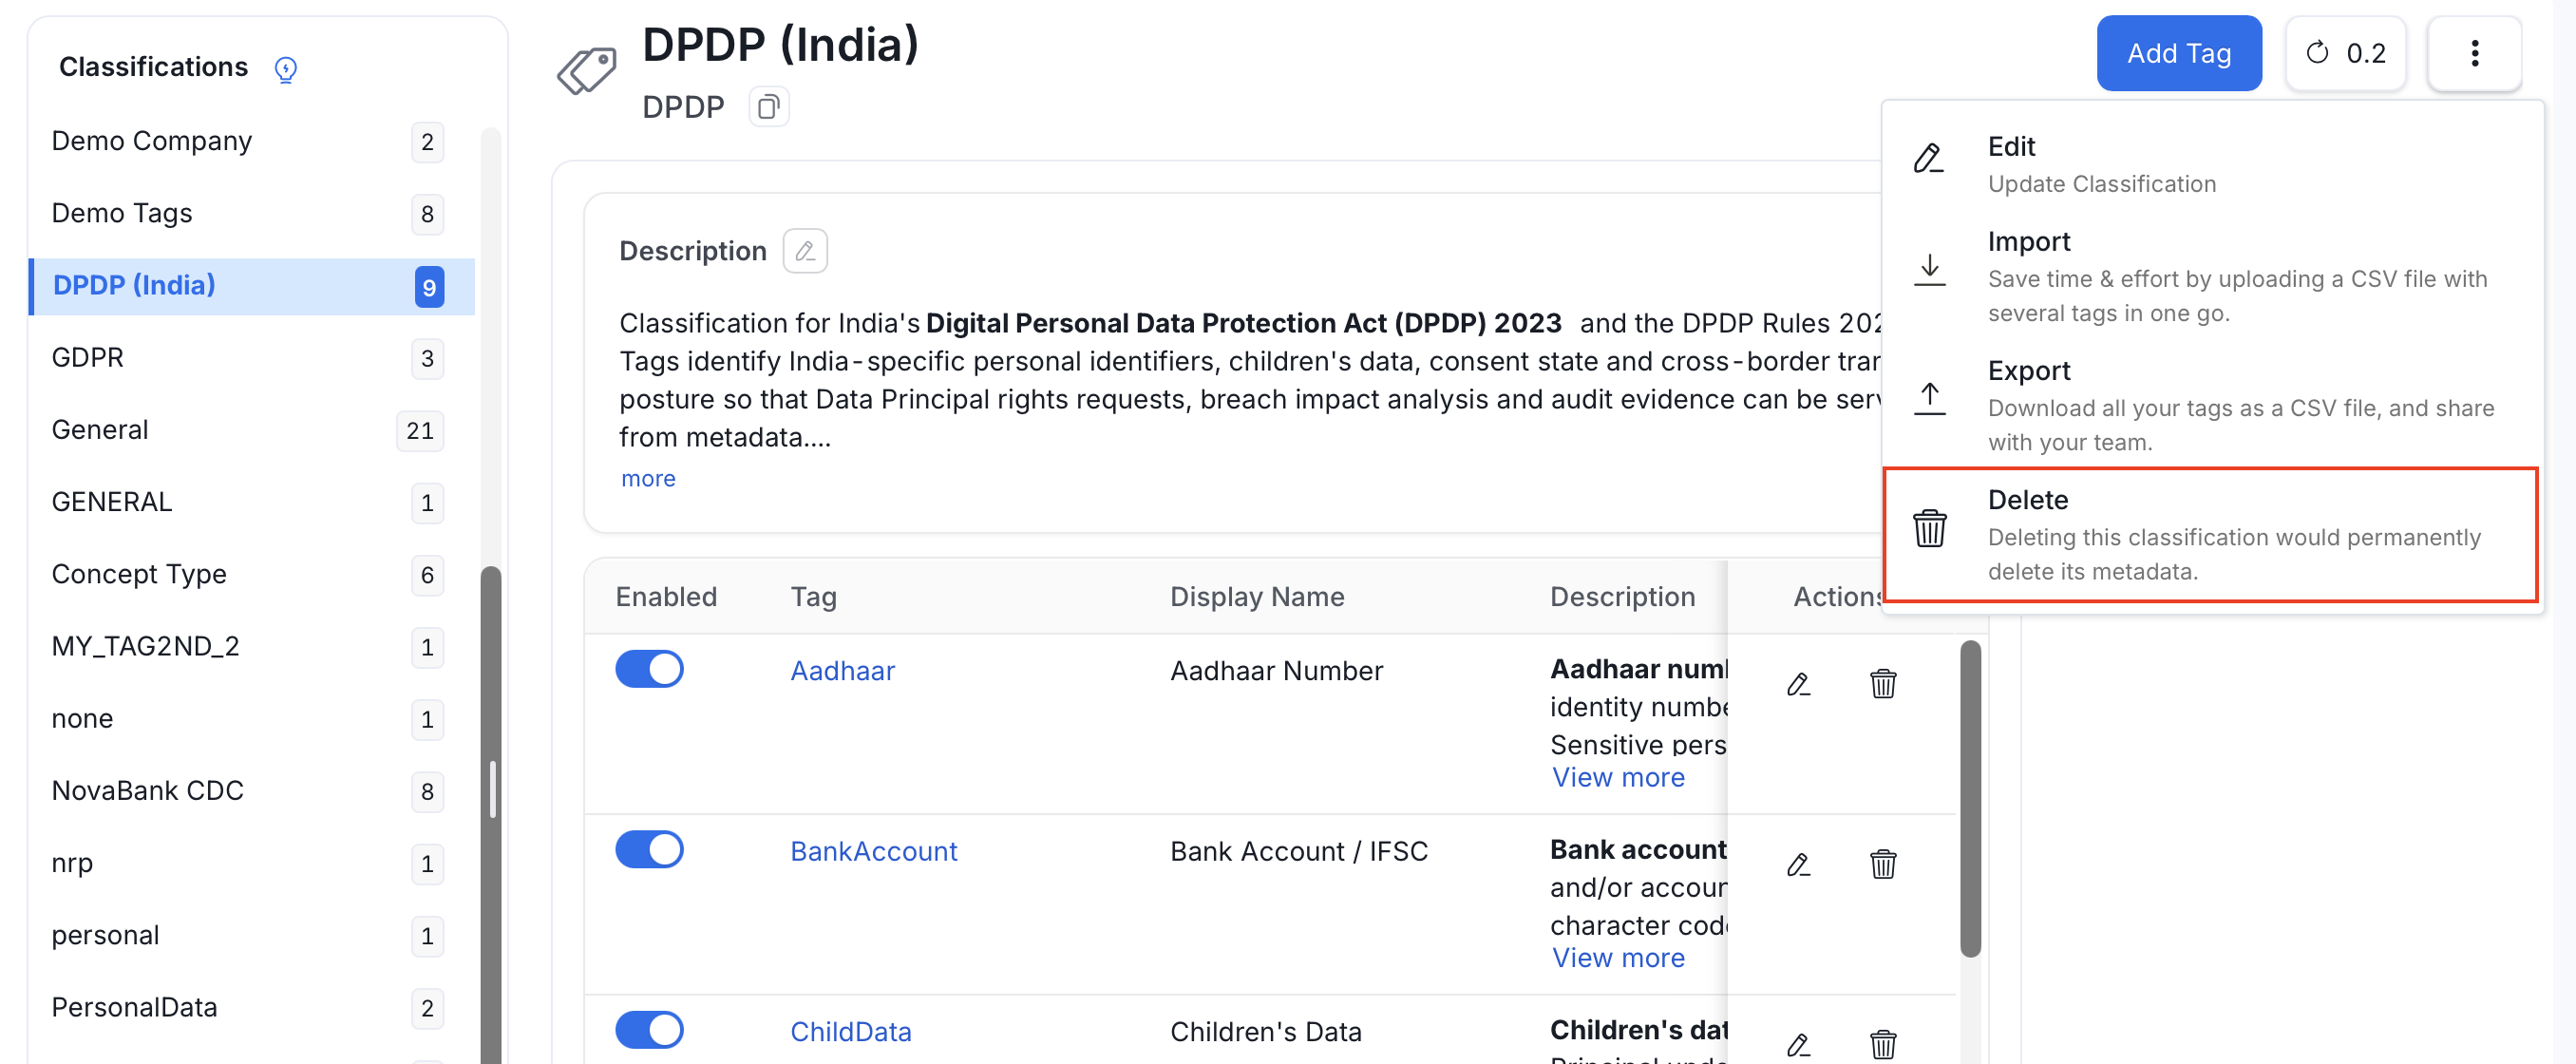Click the lightbulb icon beside Classifications
2576x1064 pixels.
click(286, 68)
